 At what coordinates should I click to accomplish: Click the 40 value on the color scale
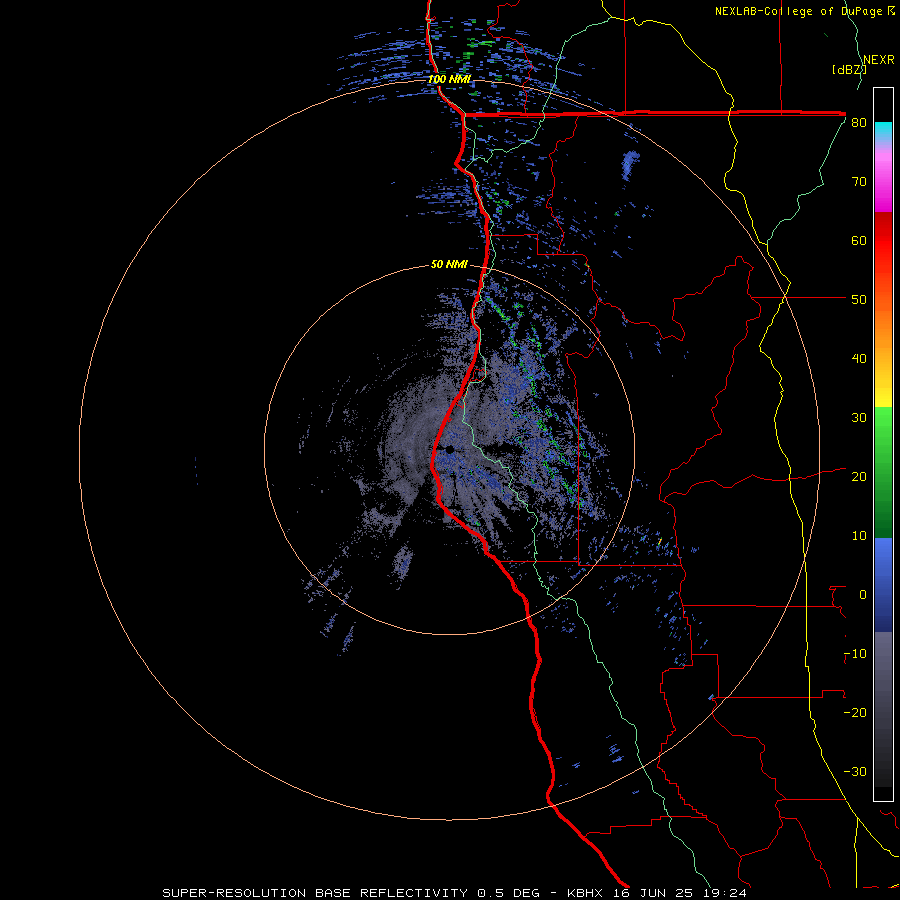click(859, 359)
